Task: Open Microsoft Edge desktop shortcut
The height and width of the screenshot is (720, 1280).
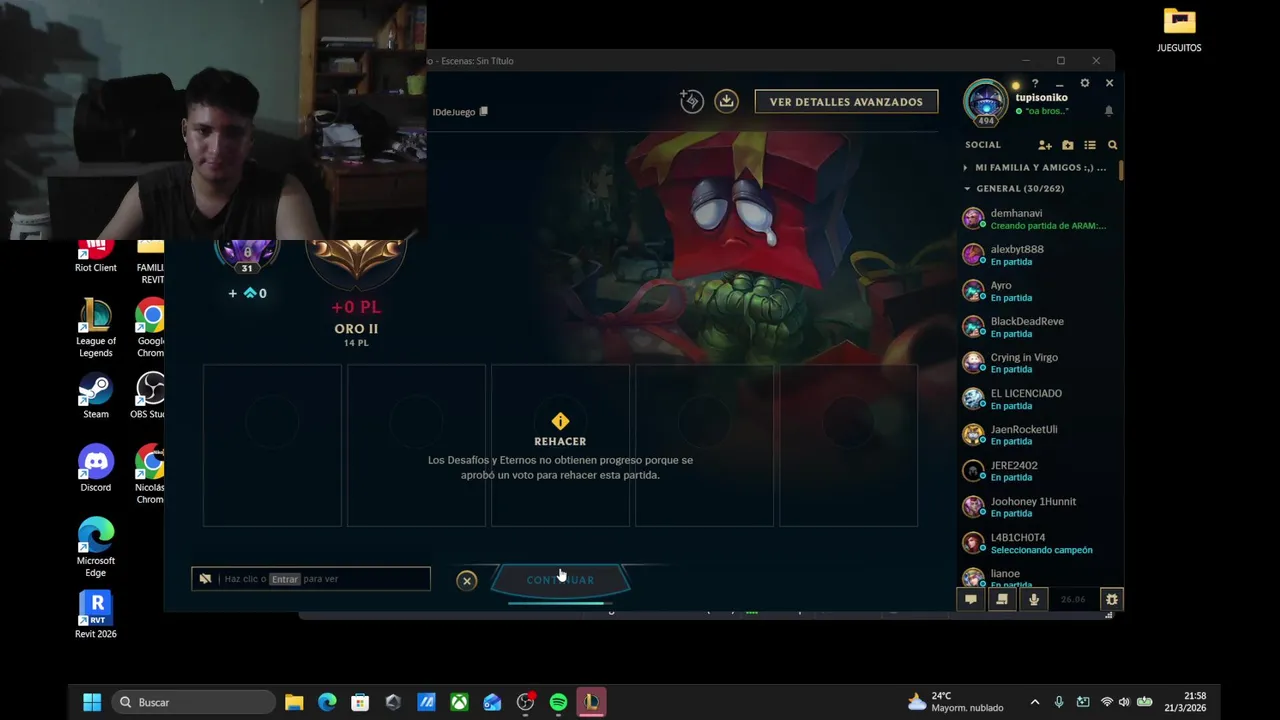Action: click(x=96, y=547)
